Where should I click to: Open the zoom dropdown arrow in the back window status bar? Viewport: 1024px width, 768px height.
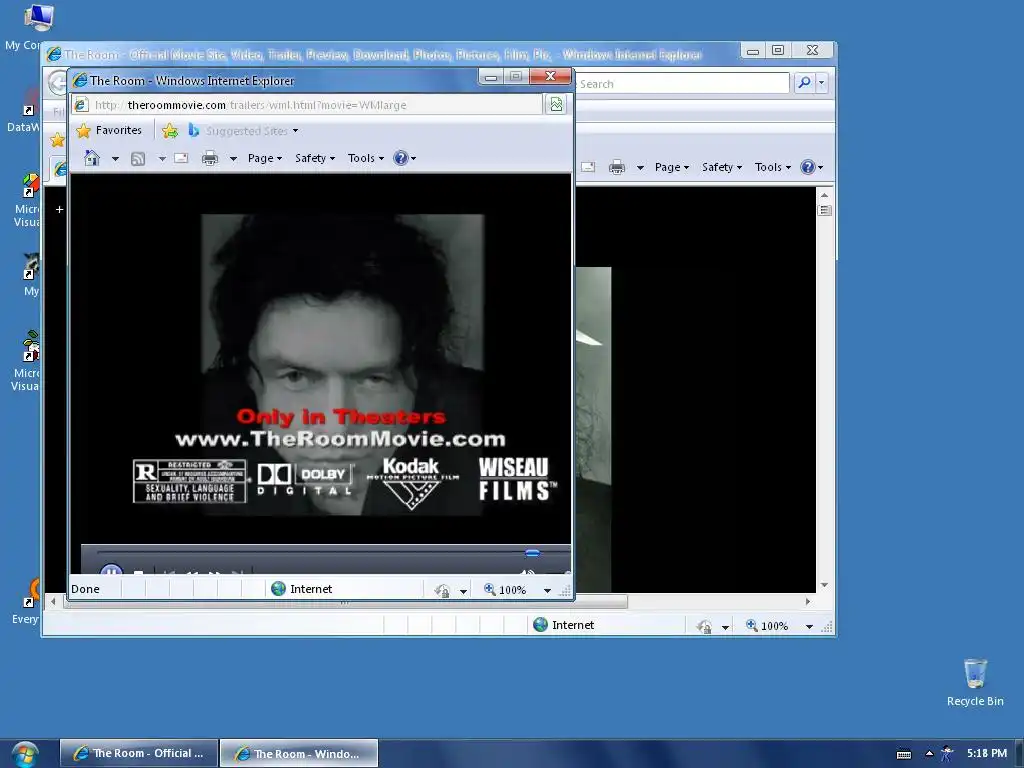pos(809,627)
